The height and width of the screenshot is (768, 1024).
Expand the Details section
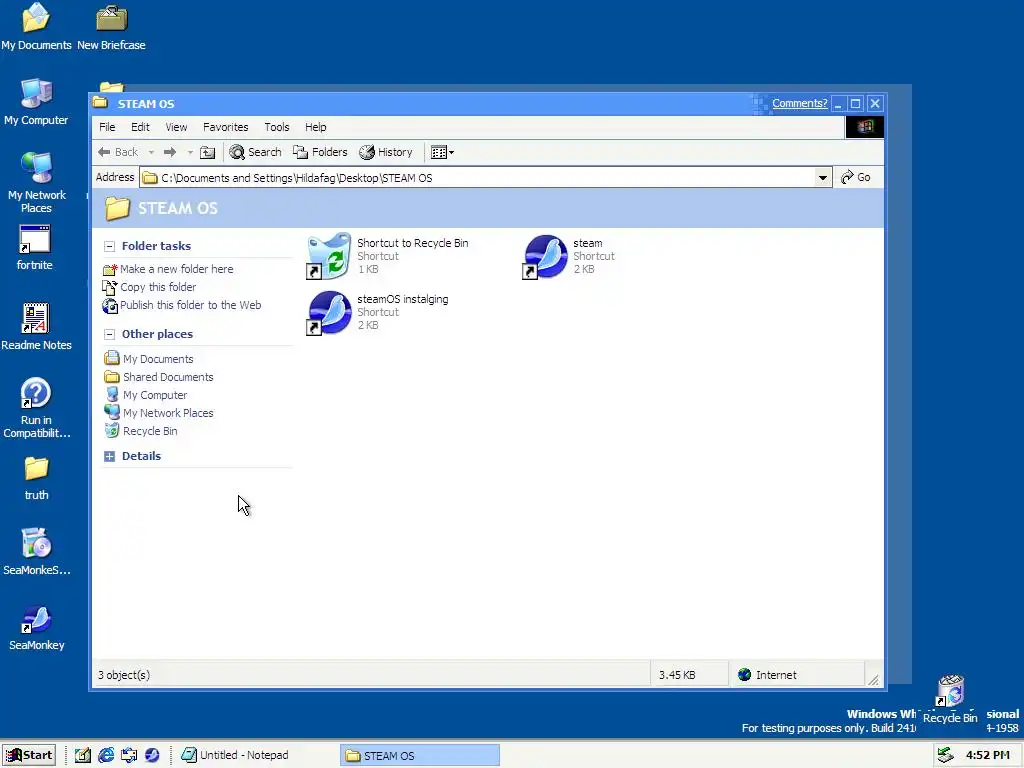tap(109, 456)
